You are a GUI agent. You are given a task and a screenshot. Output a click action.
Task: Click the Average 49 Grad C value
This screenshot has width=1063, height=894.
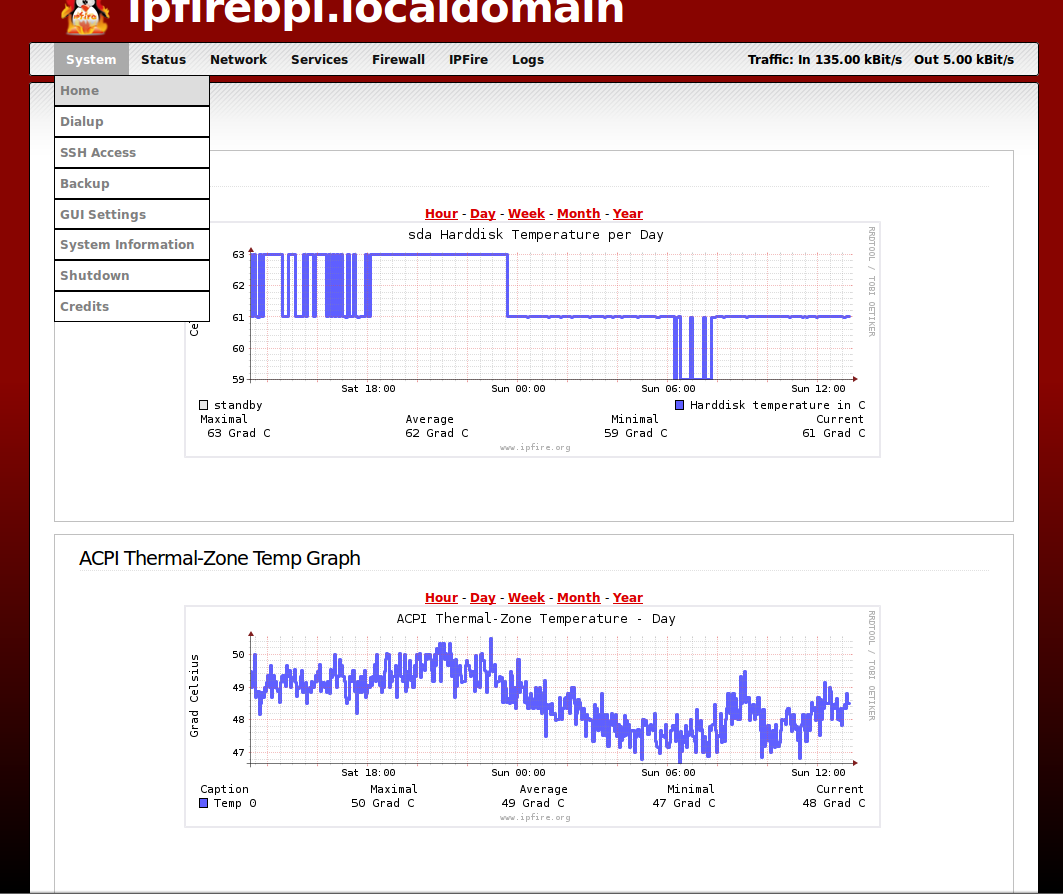click(533, 803)
